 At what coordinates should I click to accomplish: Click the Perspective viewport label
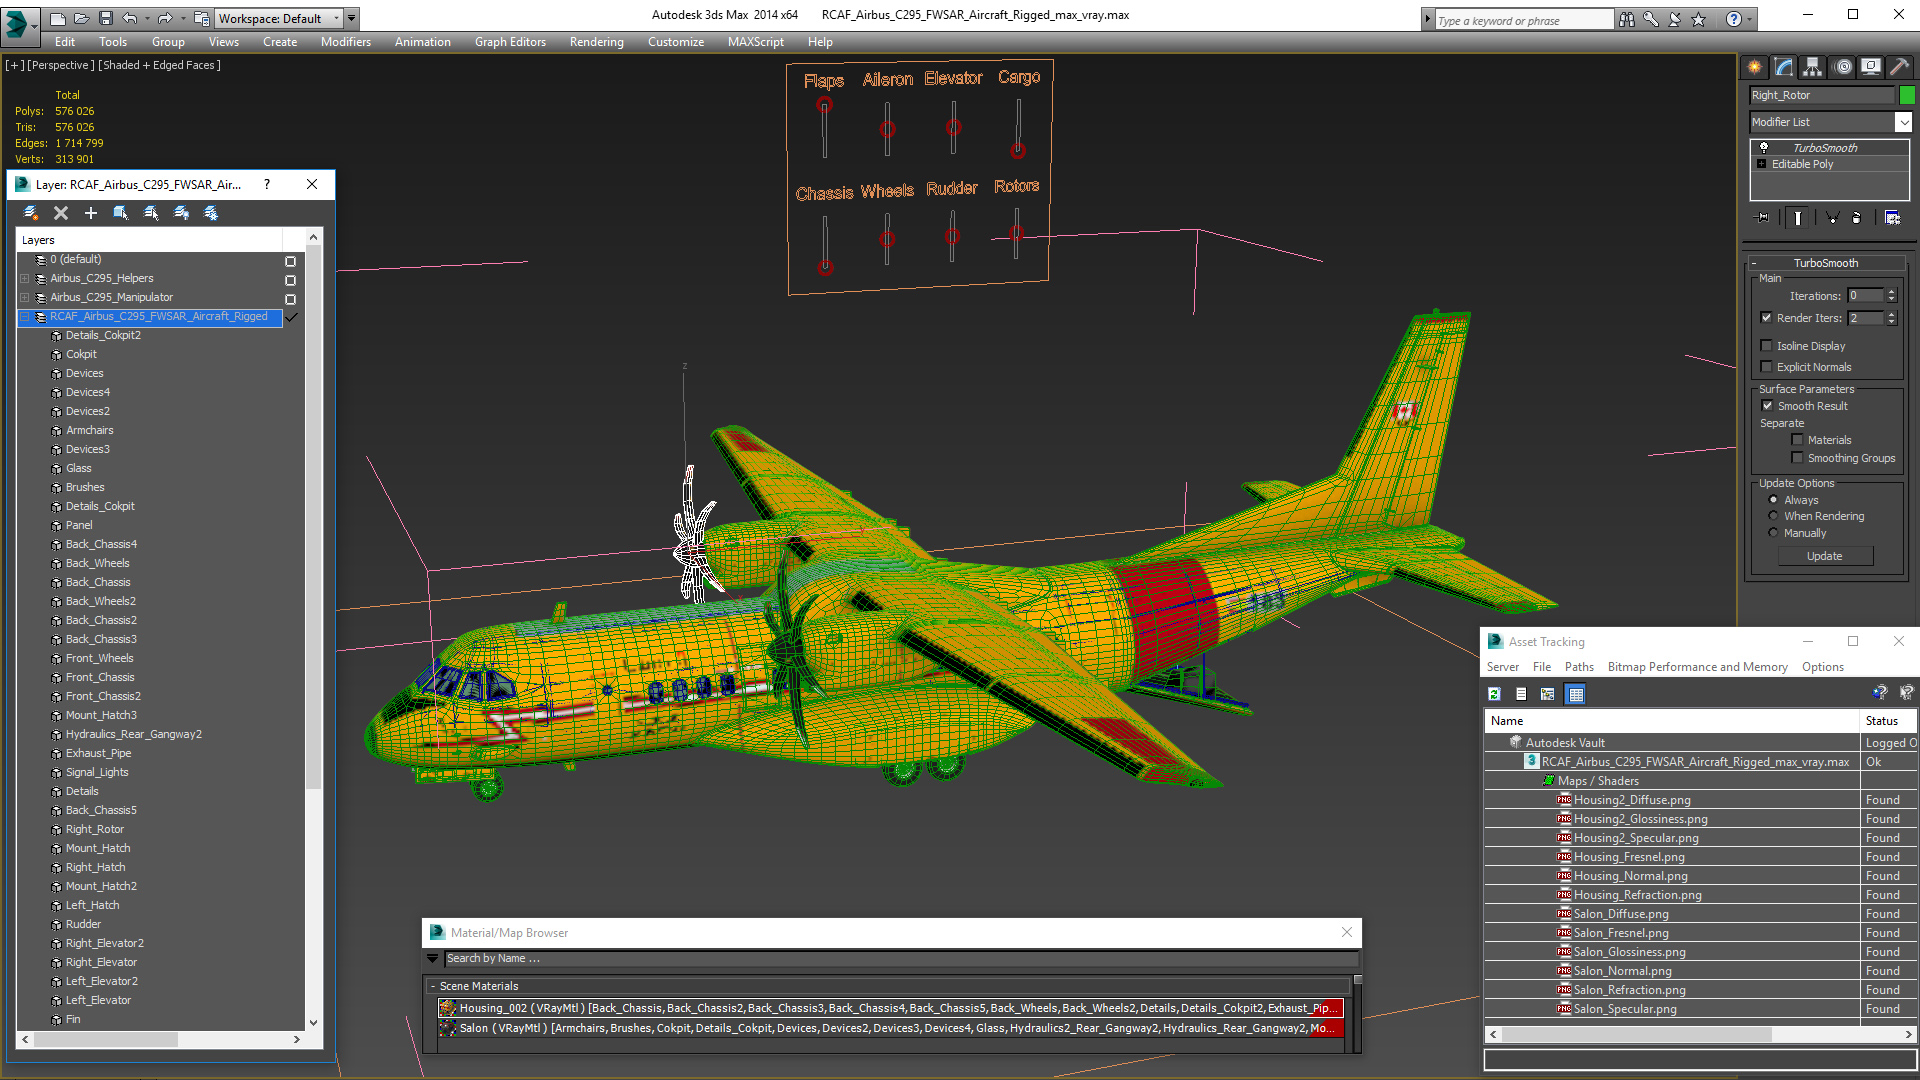pos(61,65)
